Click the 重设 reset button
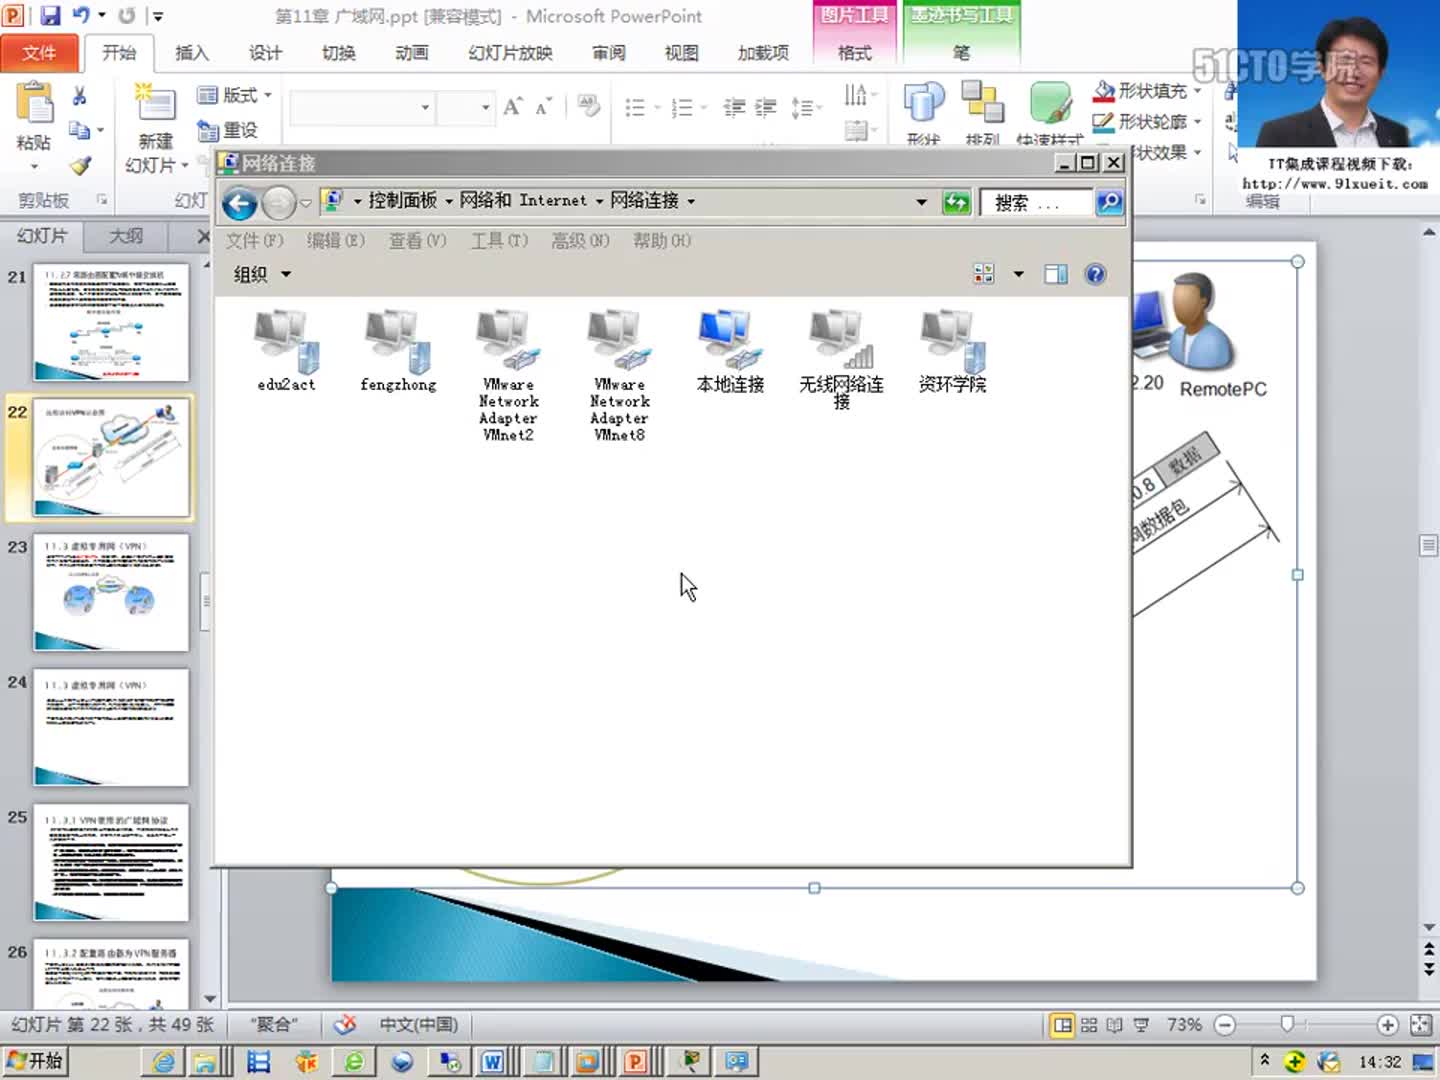The height and width of the screenshot is (1080, 1440). (x=229, y=130)
